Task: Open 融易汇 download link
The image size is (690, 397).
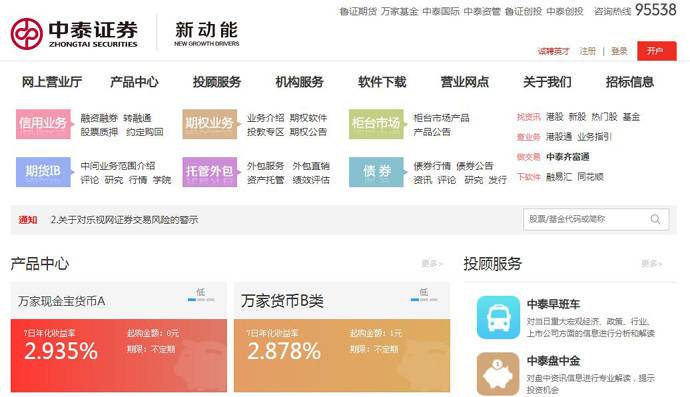Action: tap(559, 177)
